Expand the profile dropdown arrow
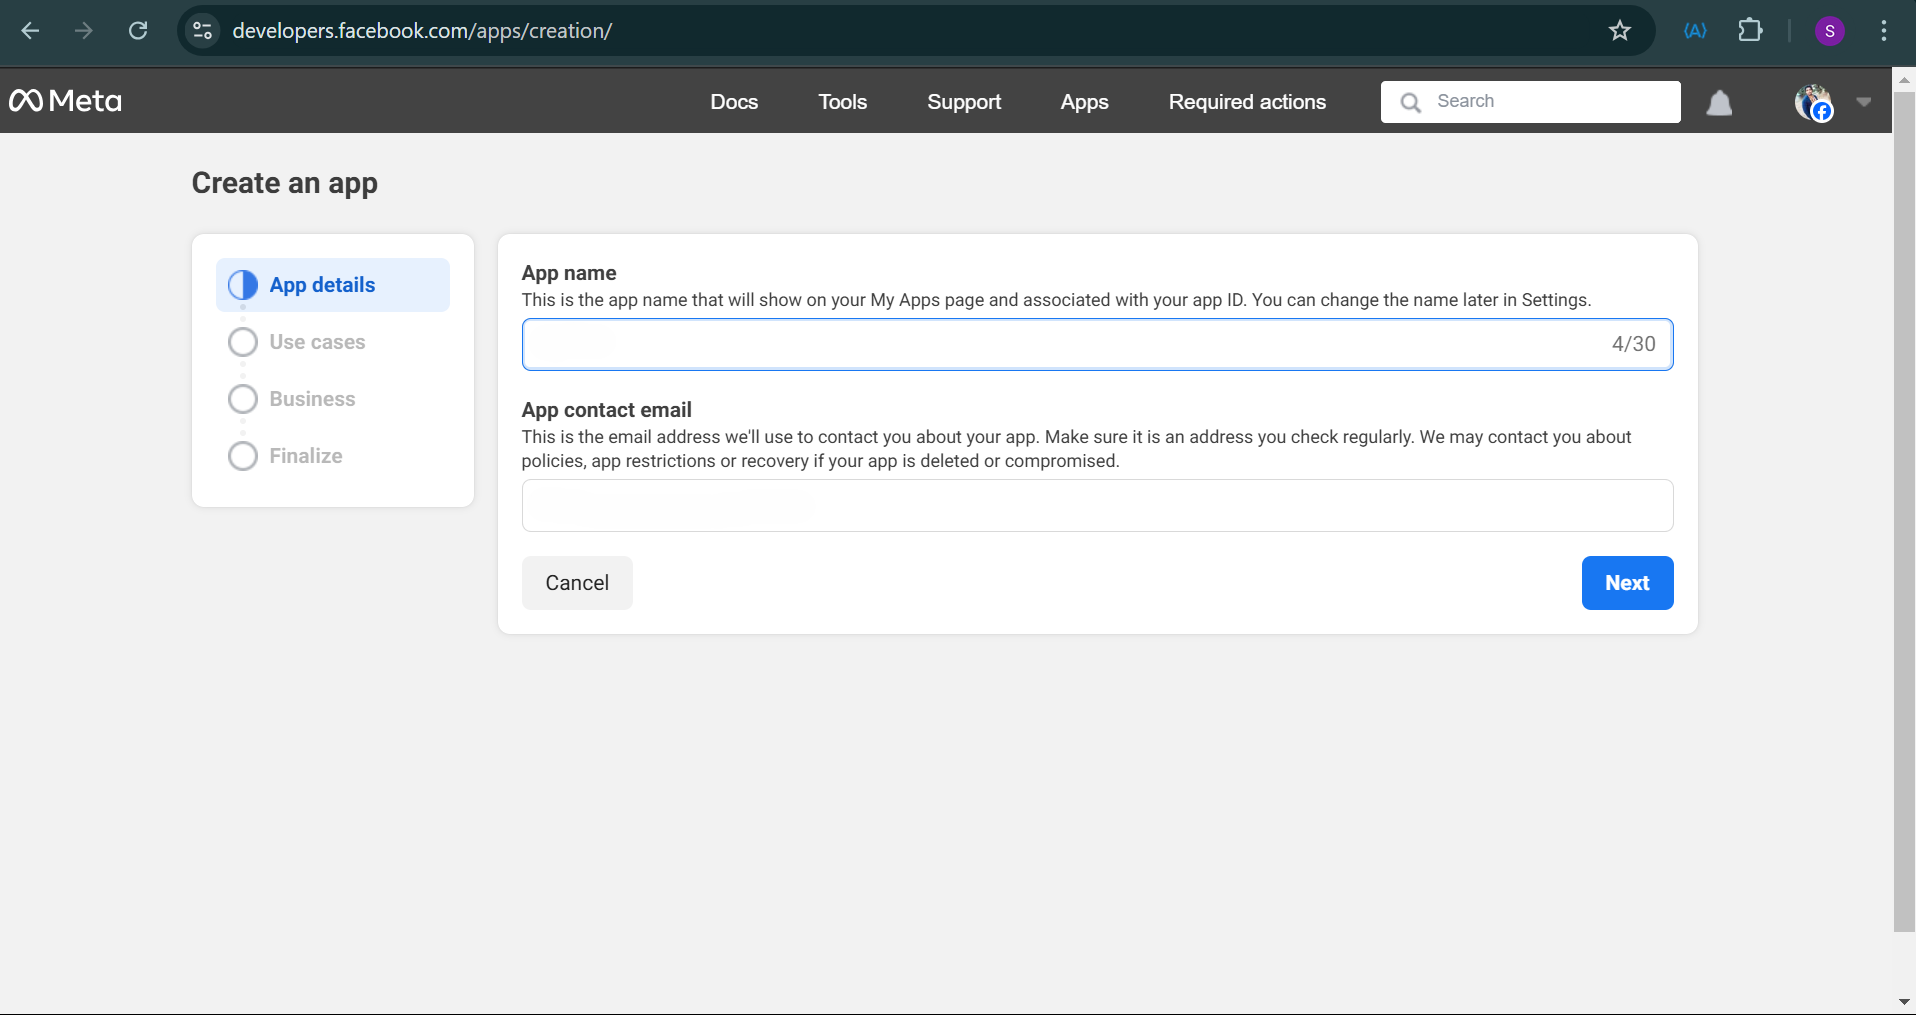The height and width of the screenshot is (1015, 1916). [1865, 102]
